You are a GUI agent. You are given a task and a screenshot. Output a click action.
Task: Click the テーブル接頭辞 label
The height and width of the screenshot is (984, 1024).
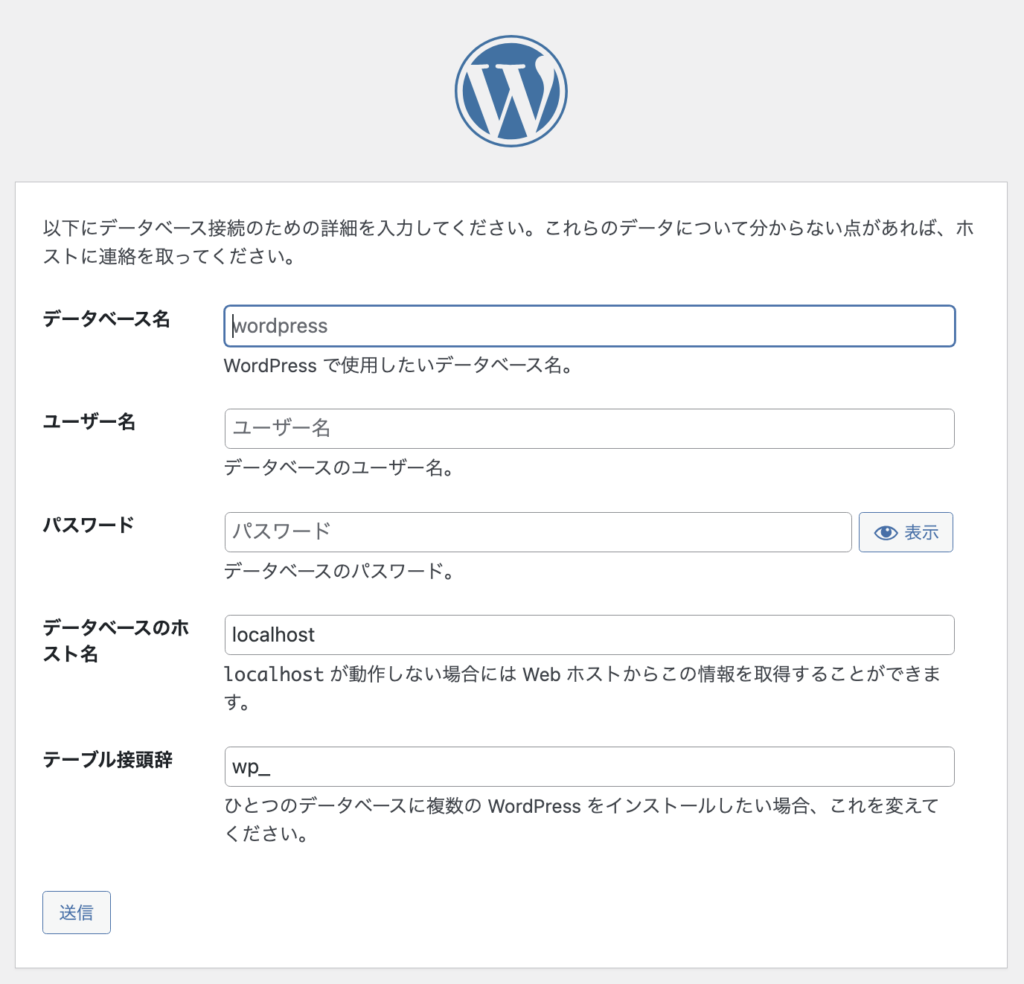tap(108, 759)
